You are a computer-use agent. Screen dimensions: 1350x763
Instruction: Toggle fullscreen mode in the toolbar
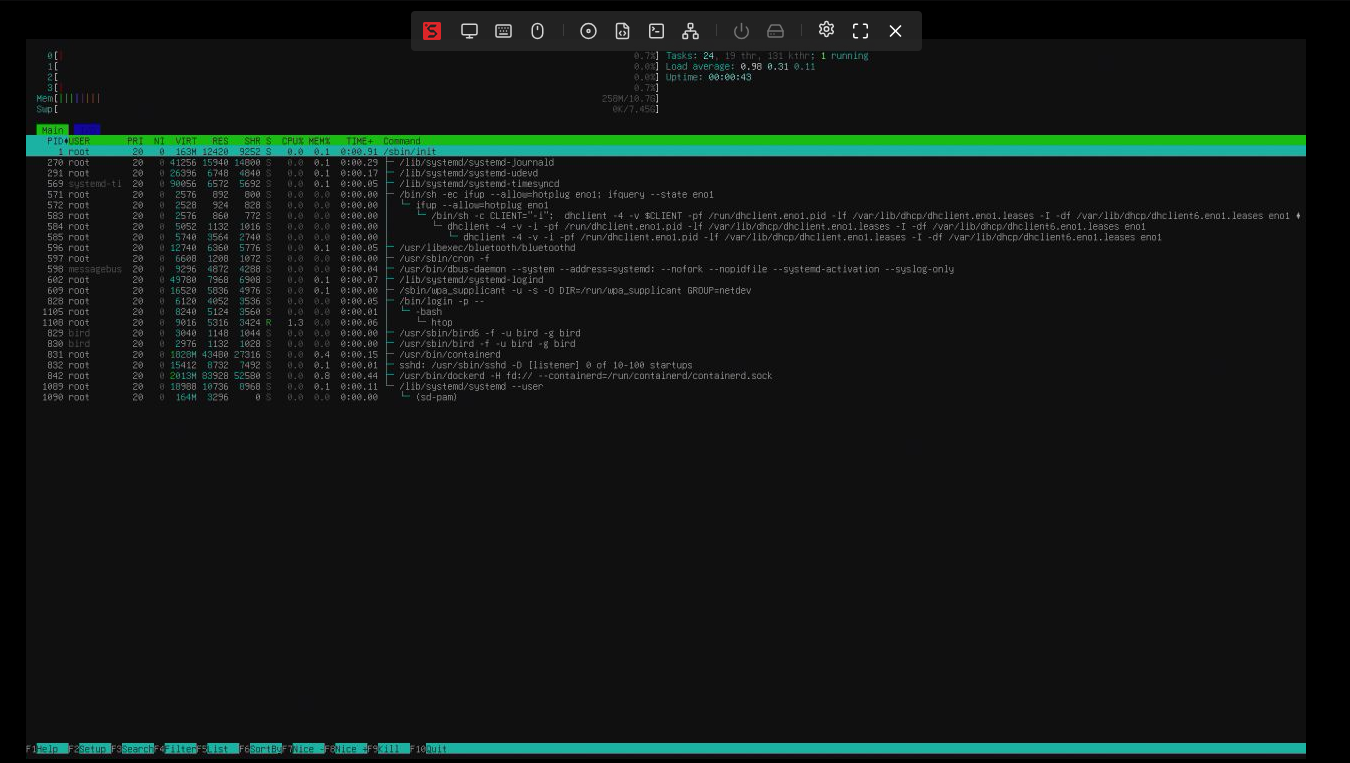(860, 31)
